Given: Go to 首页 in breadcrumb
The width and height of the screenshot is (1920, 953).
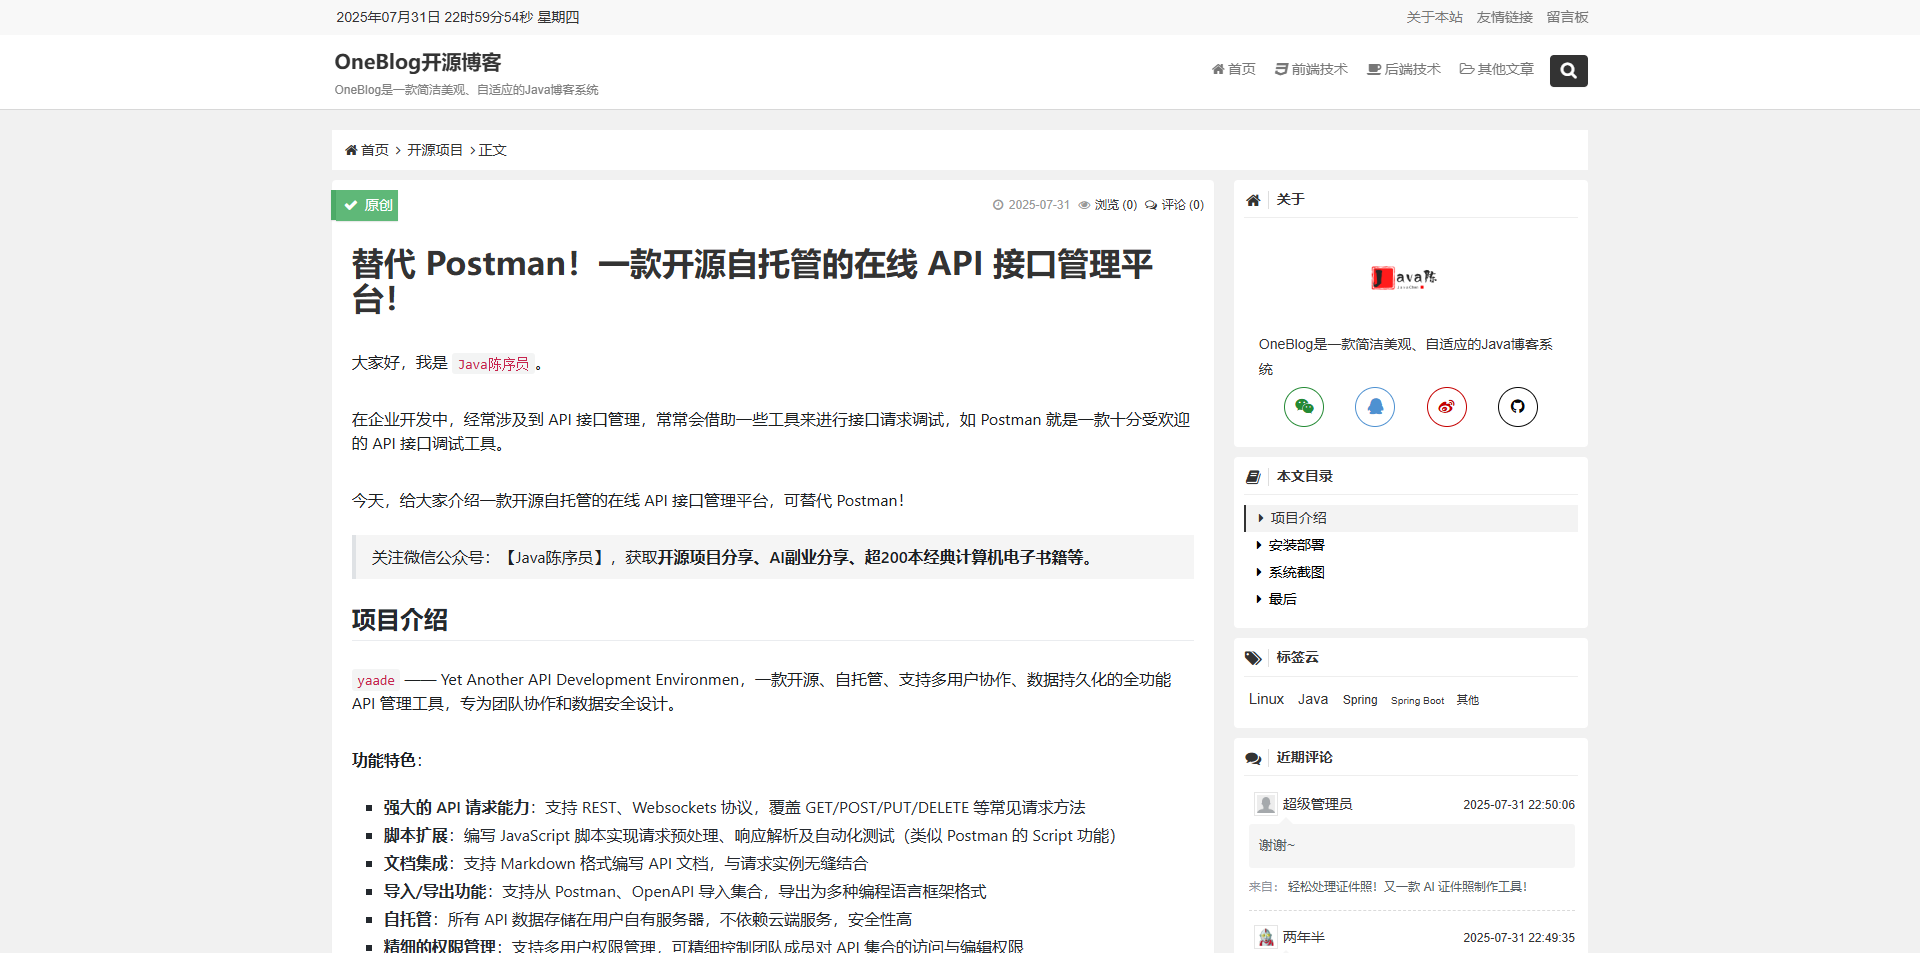Looking at the screenshot, I should click(x=368, y=150).
